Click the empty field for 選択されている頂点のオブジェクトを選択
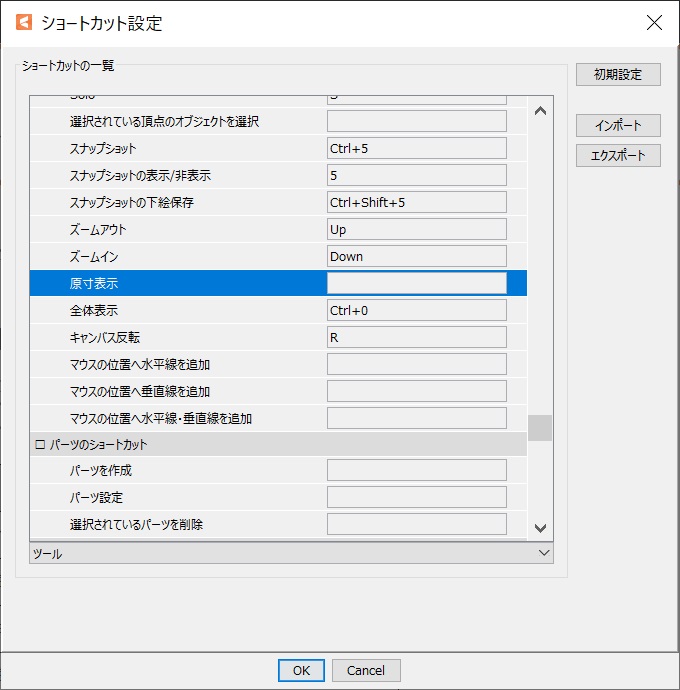Viewport: 680px width, 690px height. 416,121
